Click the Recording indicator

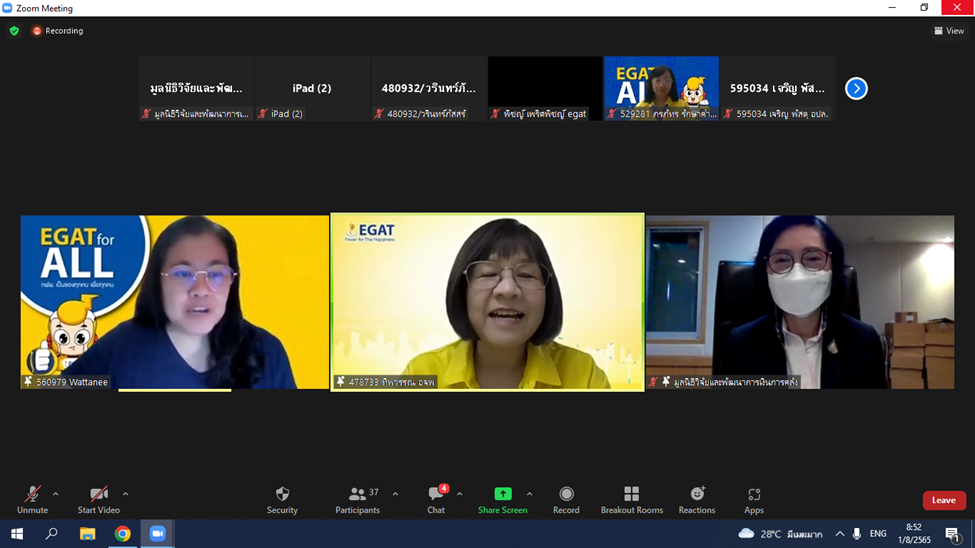(x=58, y=30)
